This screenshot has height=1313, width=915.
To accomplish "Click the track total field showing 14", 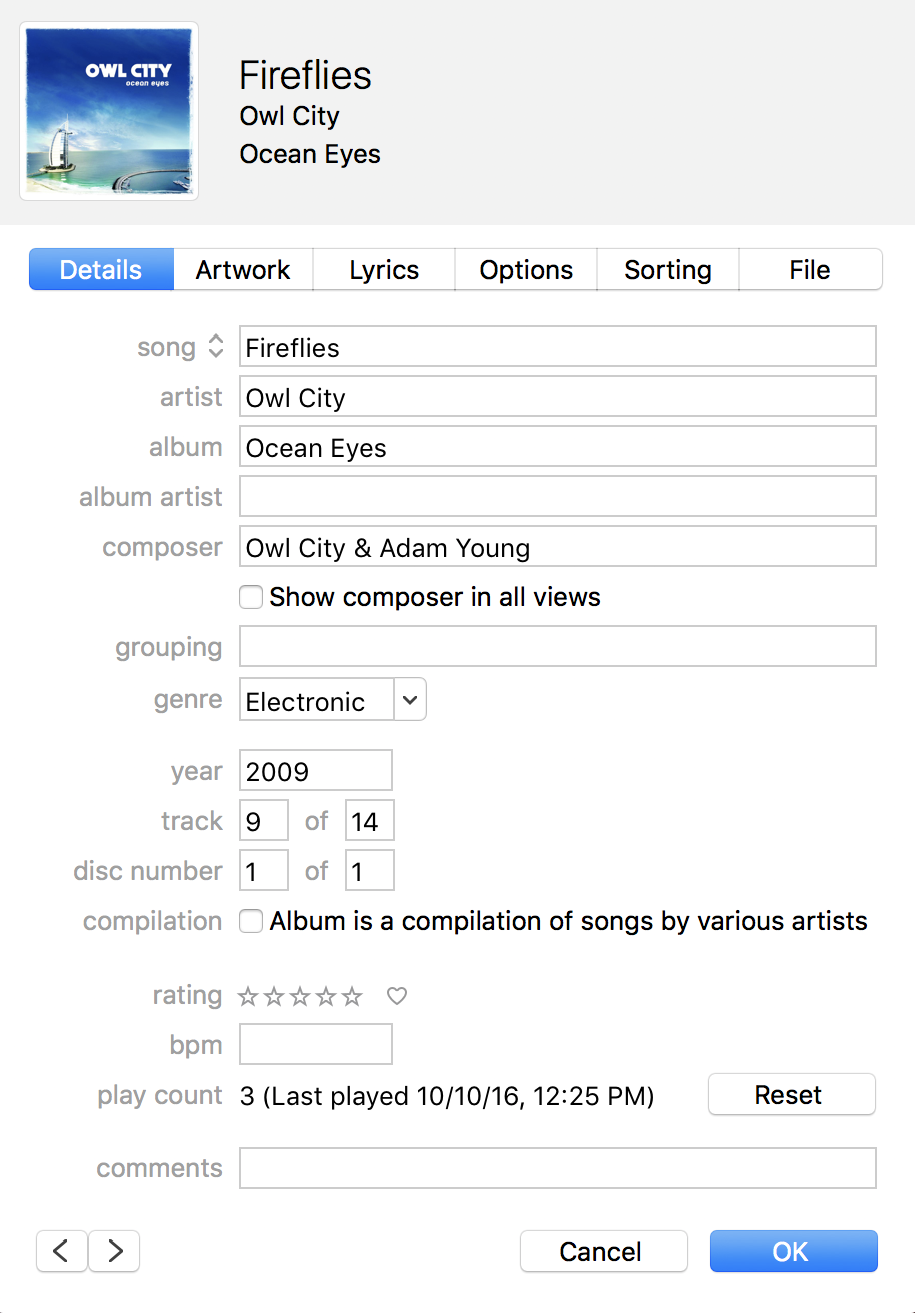I will (x=370, y=820).
